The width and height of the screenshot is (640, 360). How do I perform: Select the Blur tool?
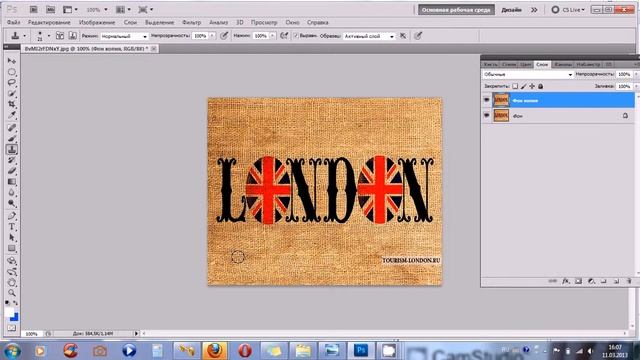(11, 193)
